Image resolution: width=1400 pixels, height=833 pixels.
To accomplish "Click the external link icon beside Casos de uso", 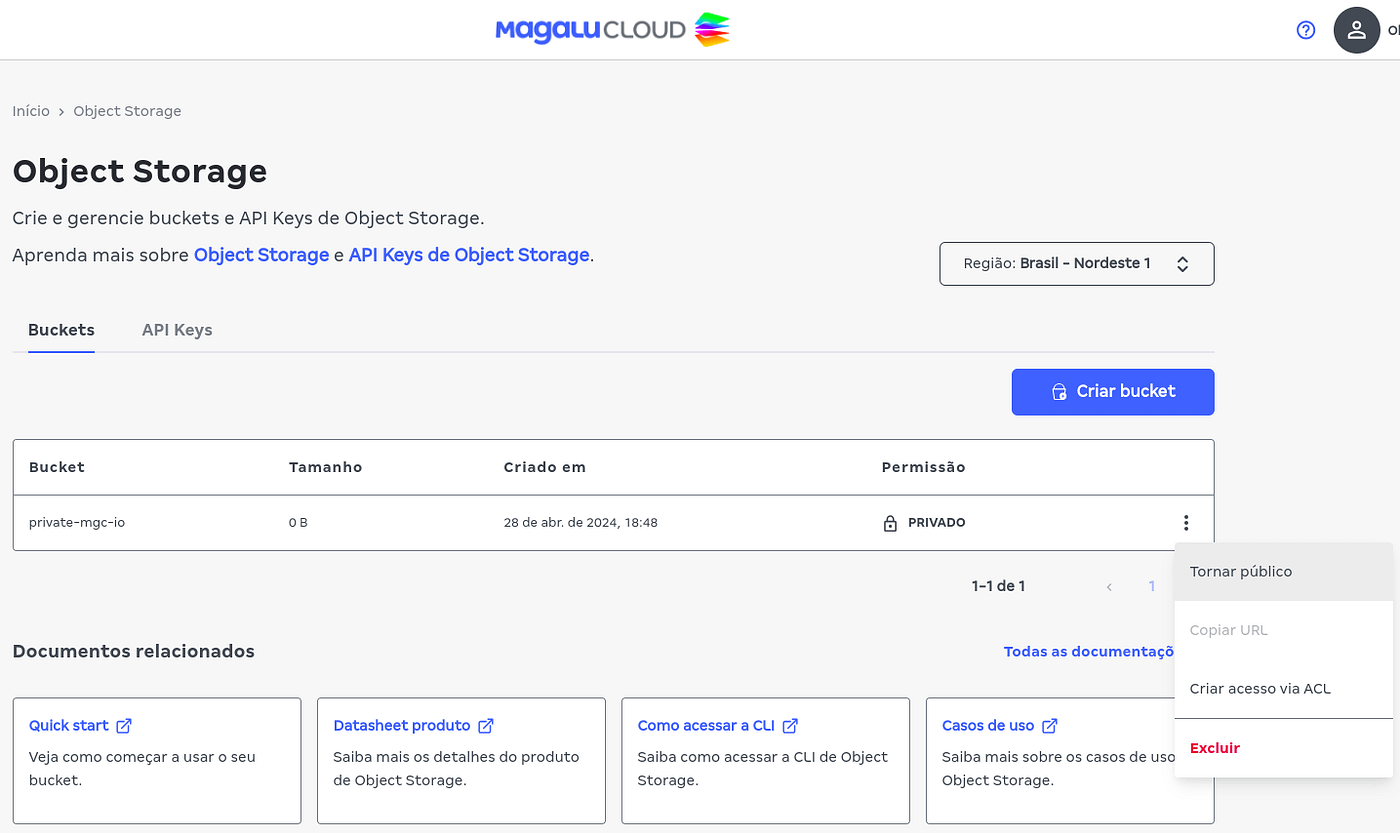I will click(x=1050, y=726).
